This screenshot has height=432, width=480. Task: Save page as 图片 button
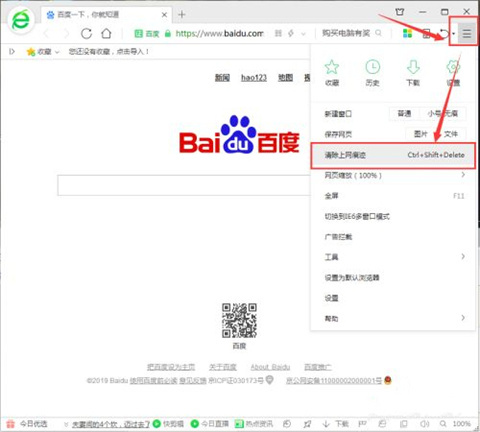coord(420,134)
